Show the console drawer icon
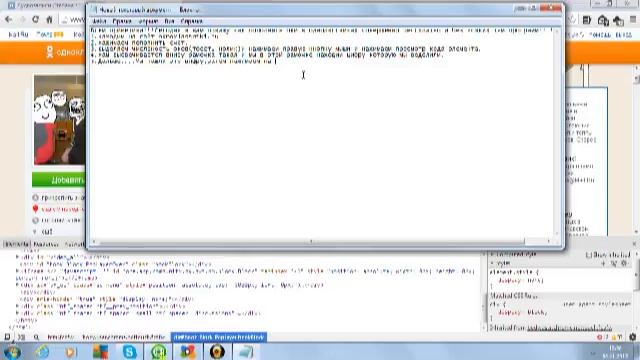640x360 pixels. [x=21, y=337]
